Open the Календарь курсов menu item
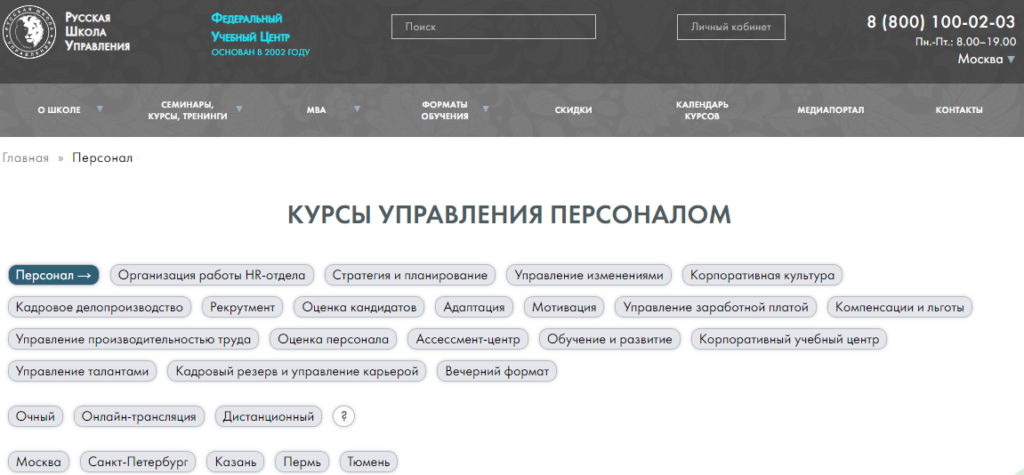The image size is (1024, 475). pos(702,110)
